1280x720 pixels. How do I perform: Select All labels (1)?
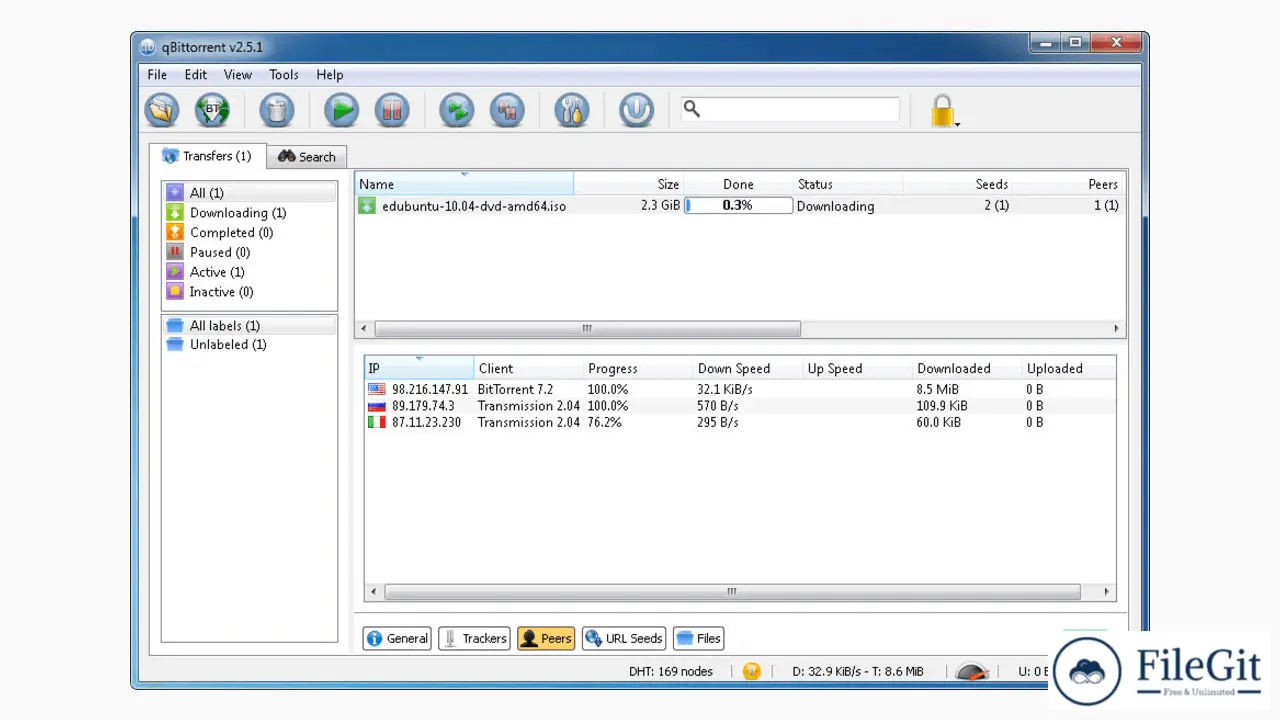(x=249, y=326)
